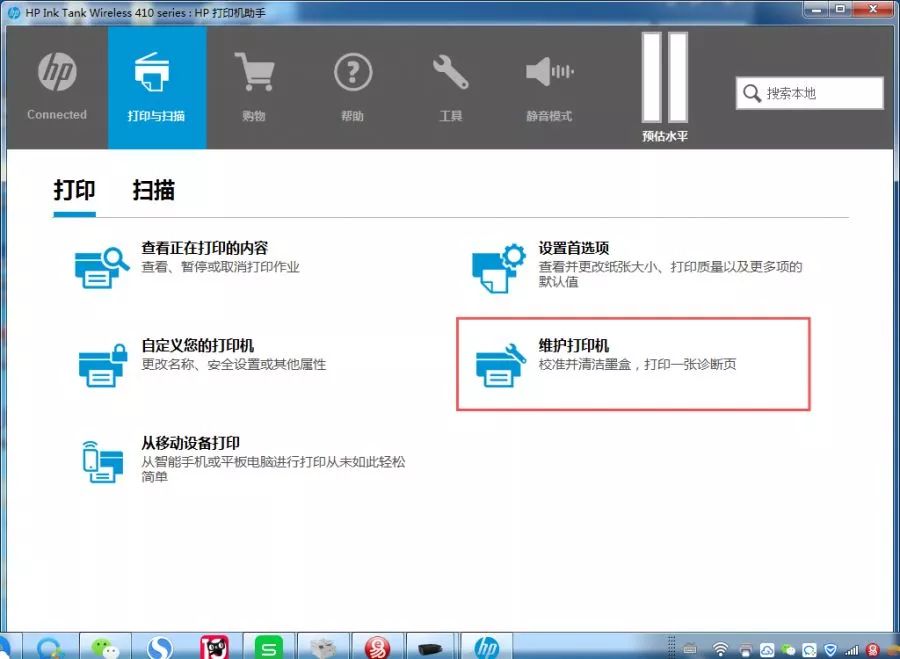Toggle 静音模式 quiet mode speaker
Screen dimensions: 900x659
(x=549, y=87)
